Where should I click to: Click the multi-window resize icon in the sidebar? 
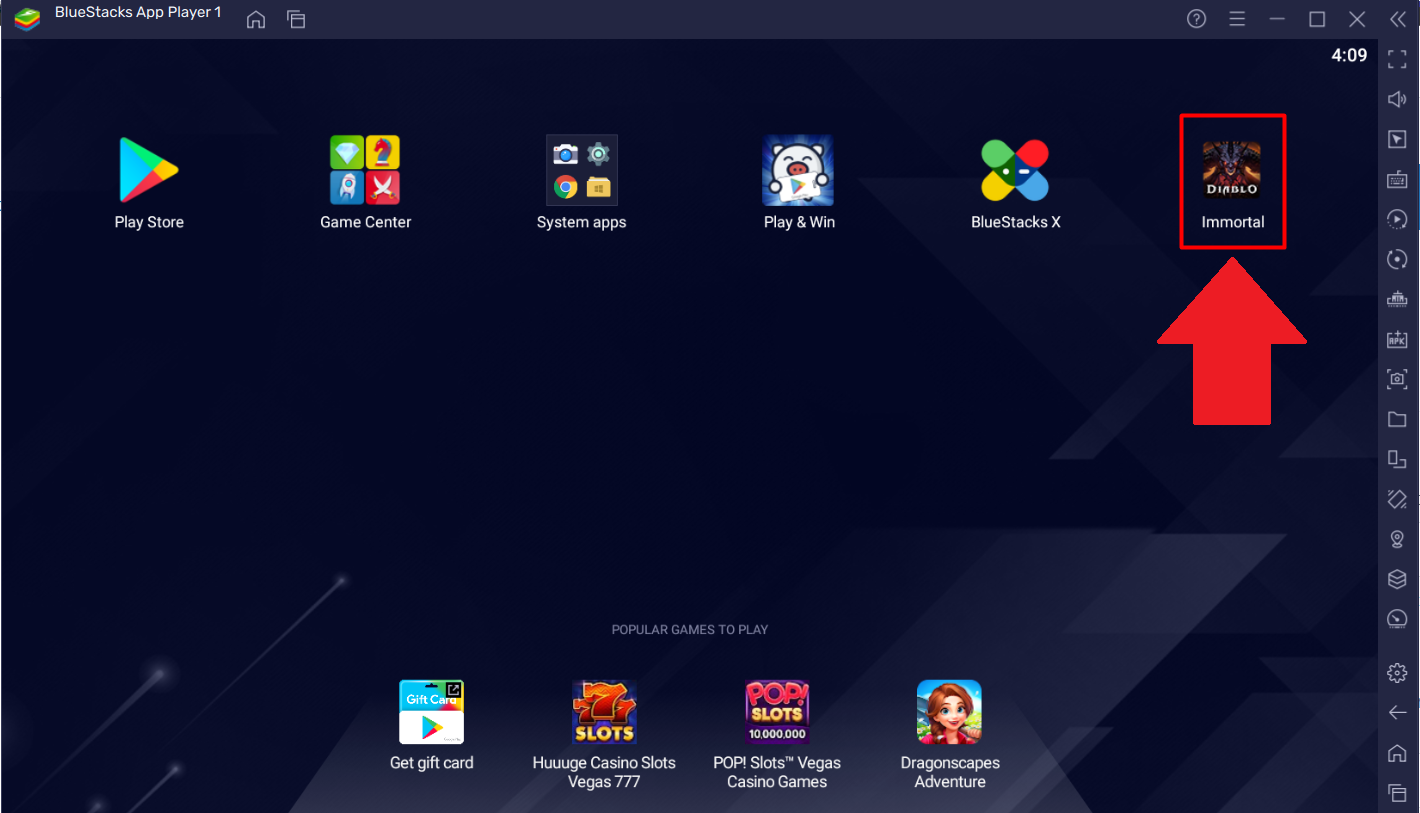pos(1397,459)
